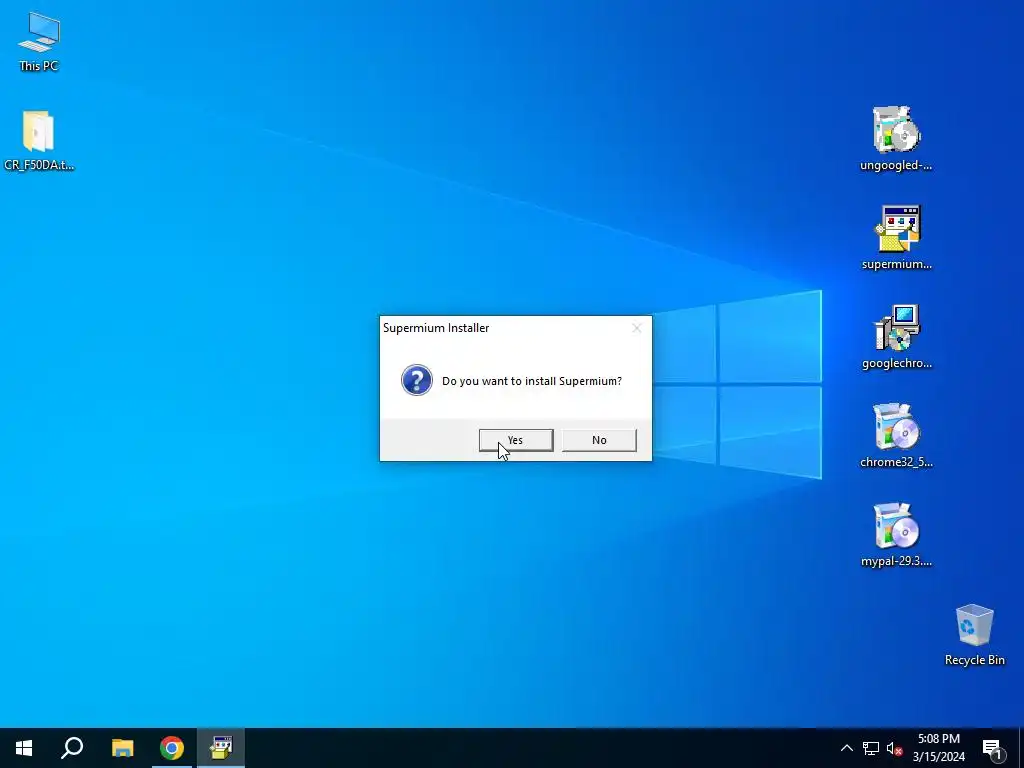Click the "Do you want to install Supermium?" message
This screenshot has width=1024, height=768.
[x=532, y=381]
